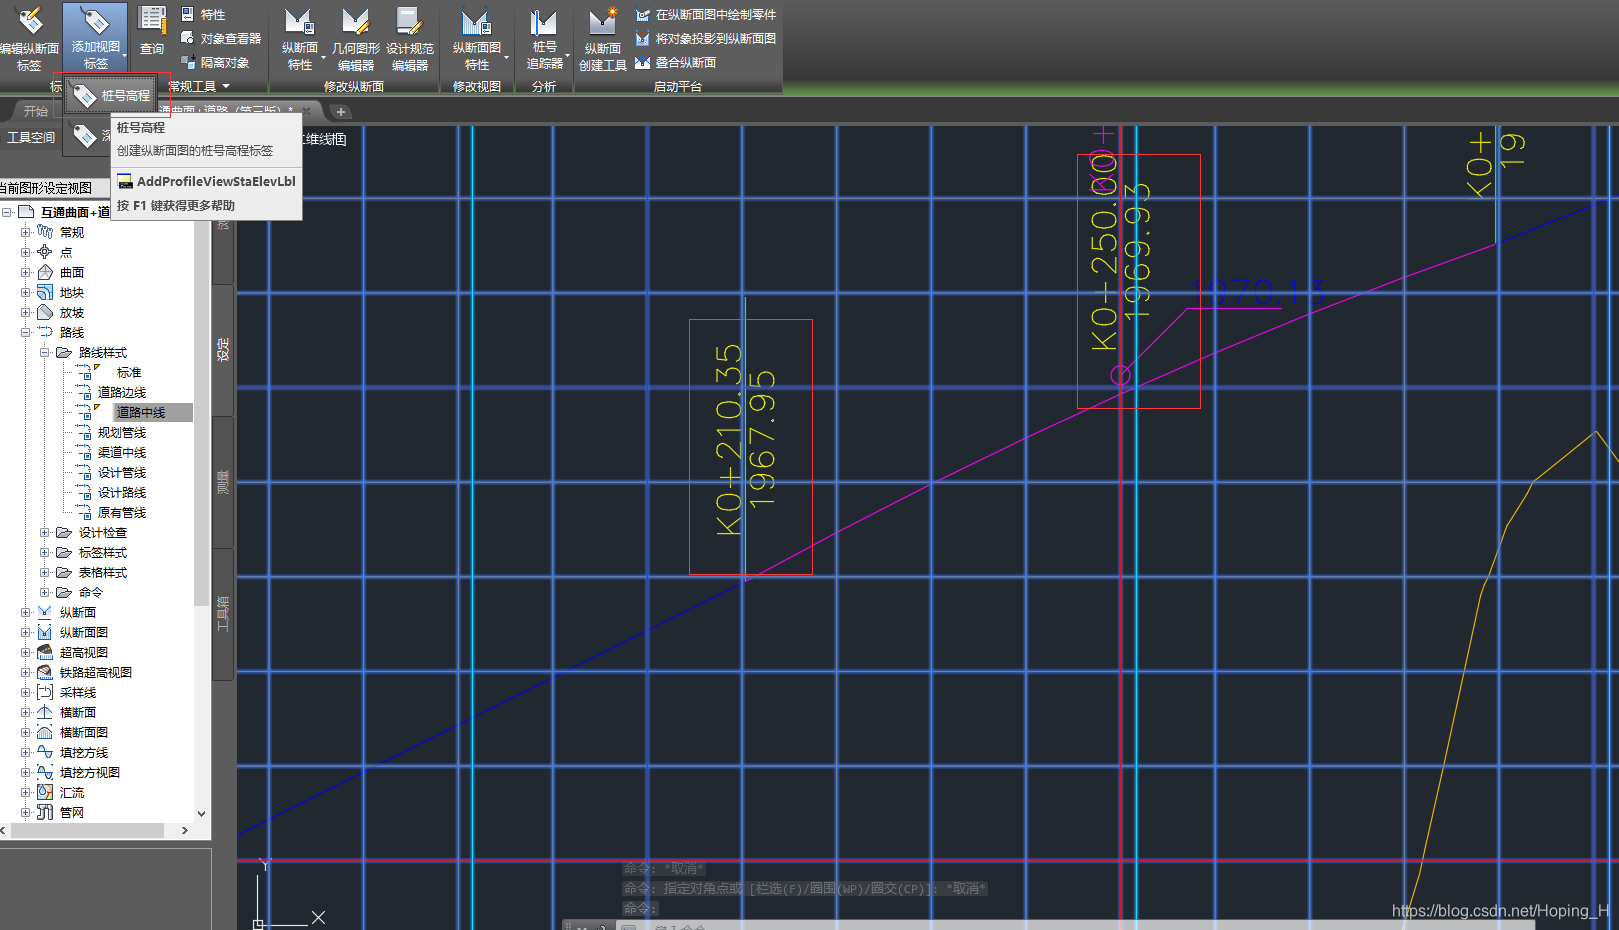Expand the 设计检查 folder

click(x=45, y=532)
